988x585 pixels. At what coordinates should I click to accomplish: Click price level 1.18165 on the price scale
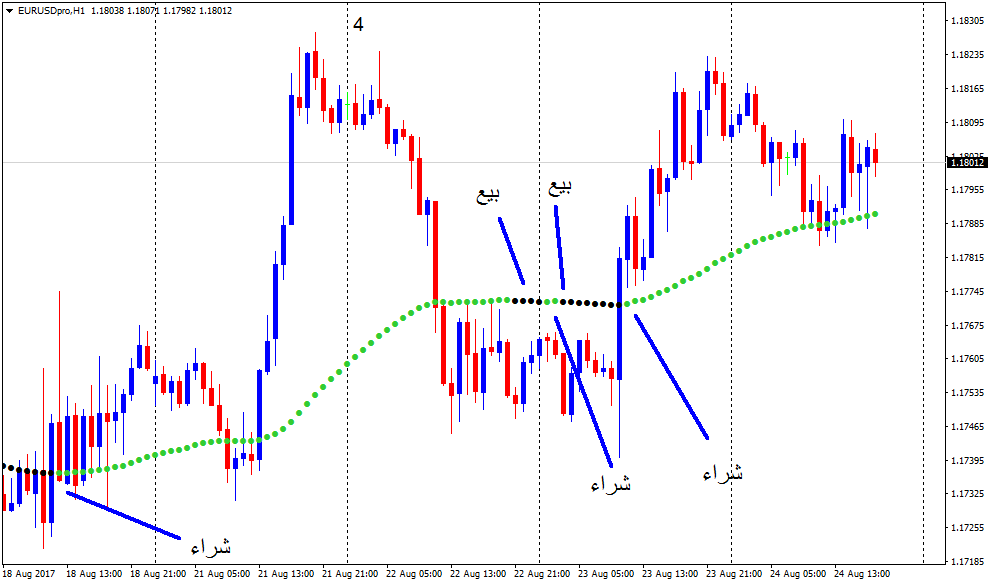tap(967, 88)
